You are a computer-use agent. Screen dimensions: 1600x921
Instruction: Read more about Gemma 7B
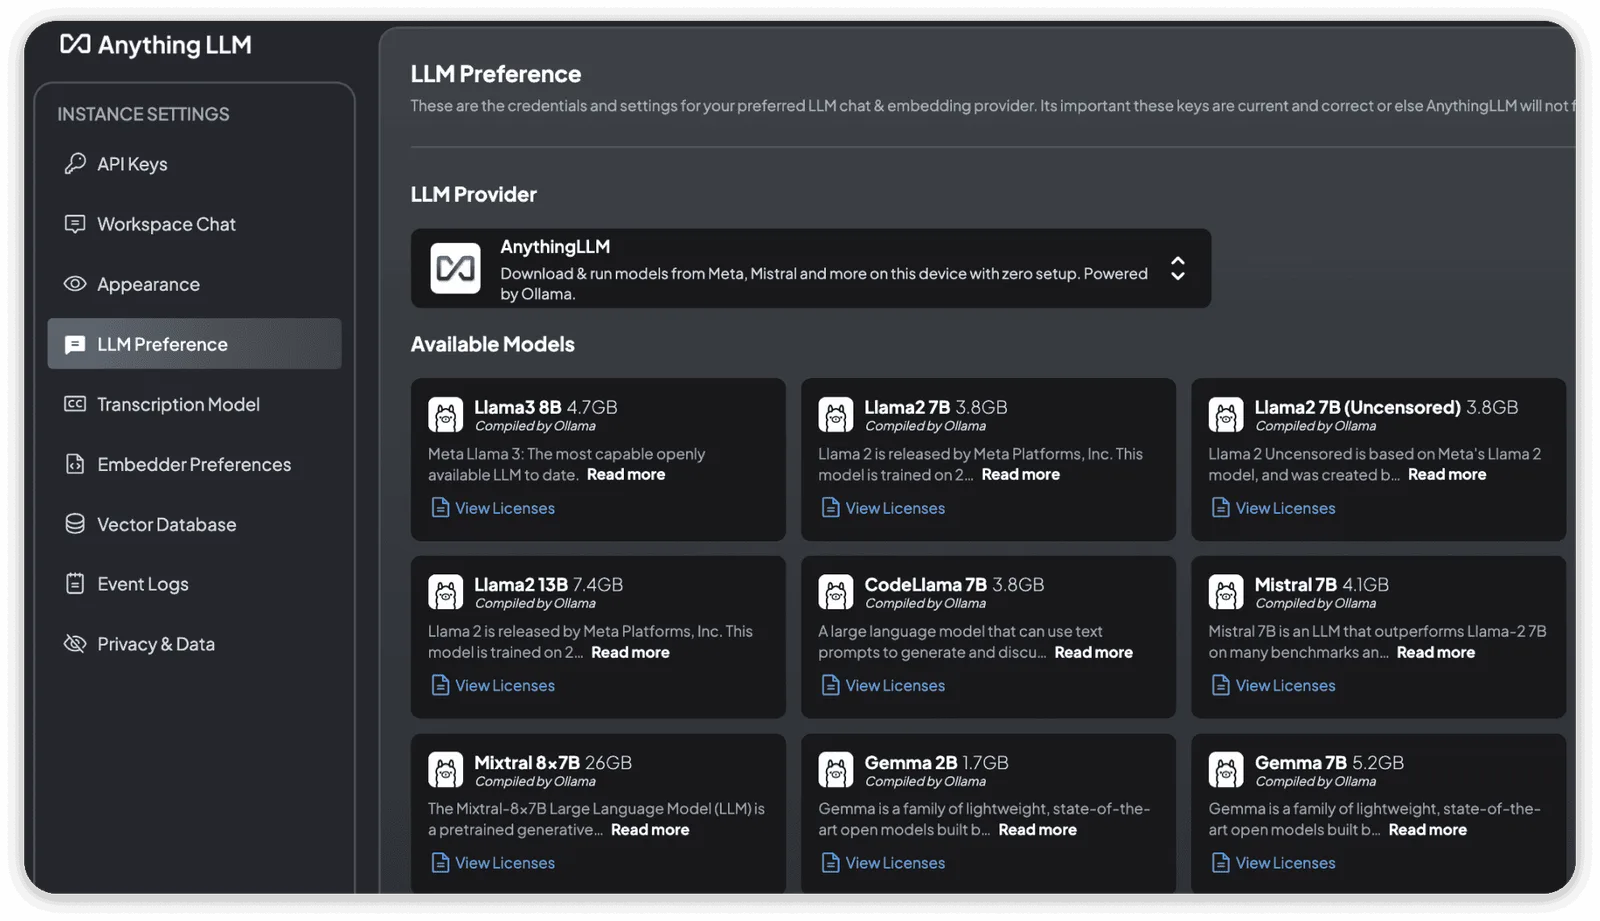pos(1428,830)
